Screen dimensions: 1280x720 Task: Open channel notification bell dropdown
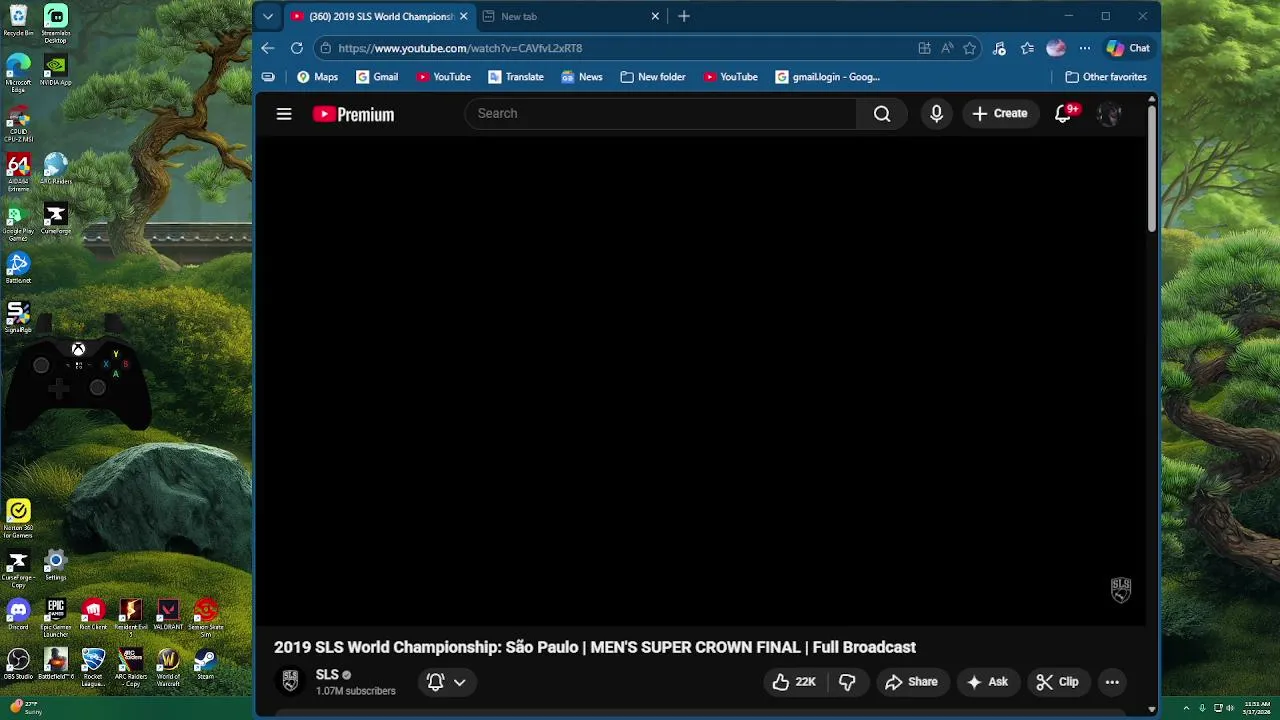pyautogui.click(x=446, y=682)
